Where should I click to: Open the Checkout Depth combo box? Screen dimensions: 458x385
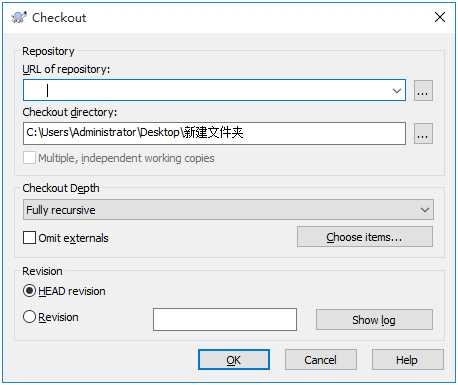coord(228,210)
